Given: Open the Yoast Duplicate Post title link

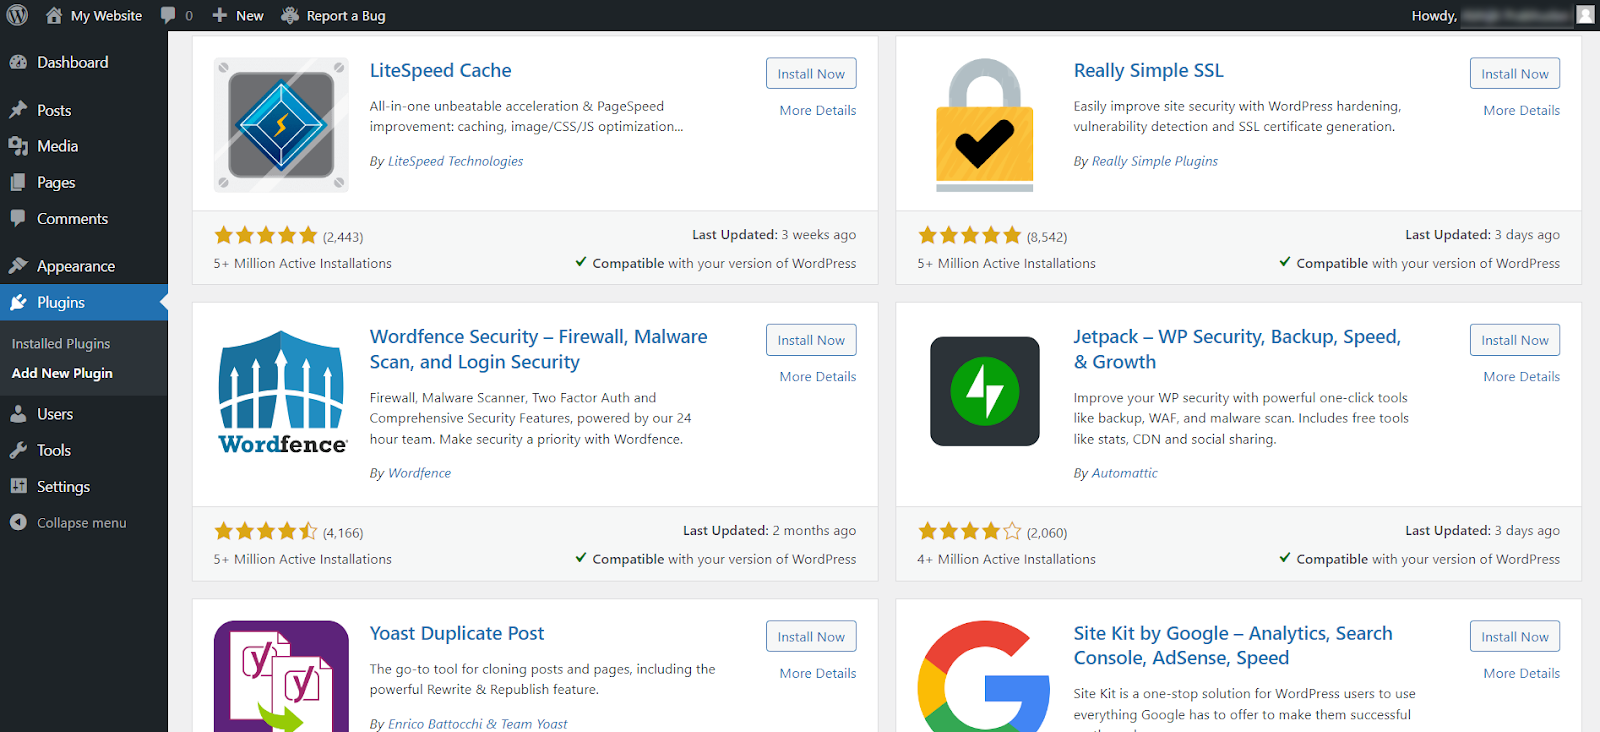Looking at the screenshot, I should tap(457, 633).
